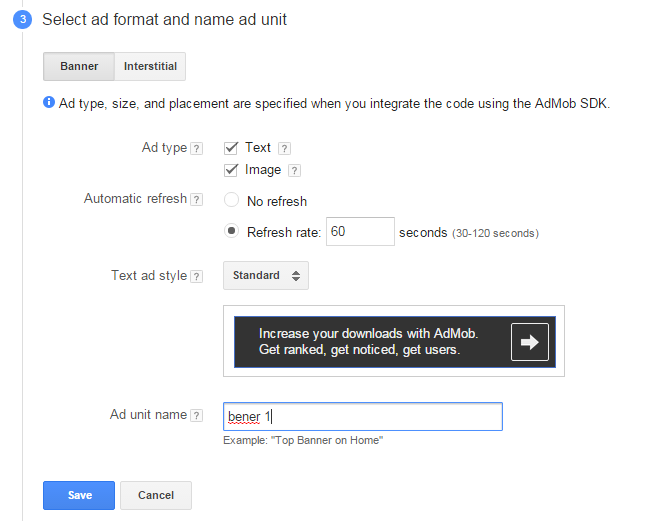670x521 pixels.
Task: Click the arrow icon in the ad preview
Action: 529,342
